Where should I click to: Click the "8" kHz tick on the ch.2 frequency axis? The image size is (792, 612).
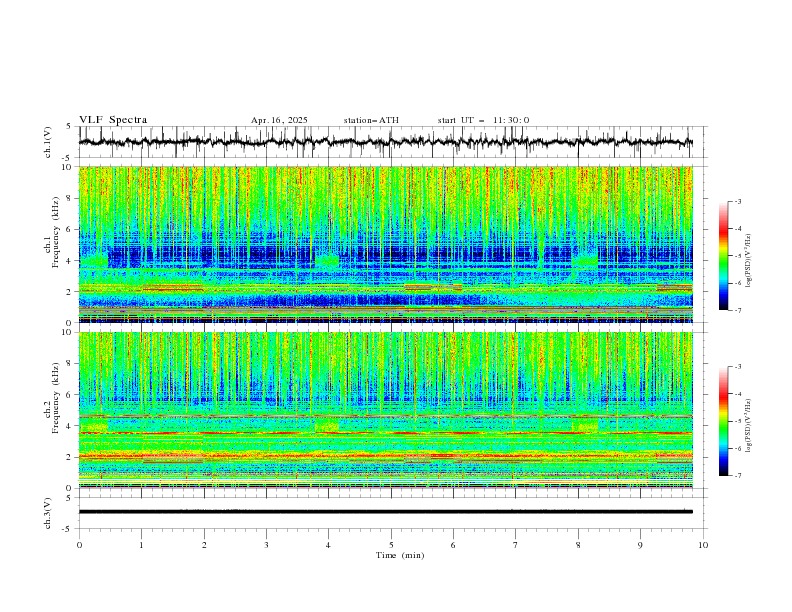click(x=72, y=364)
